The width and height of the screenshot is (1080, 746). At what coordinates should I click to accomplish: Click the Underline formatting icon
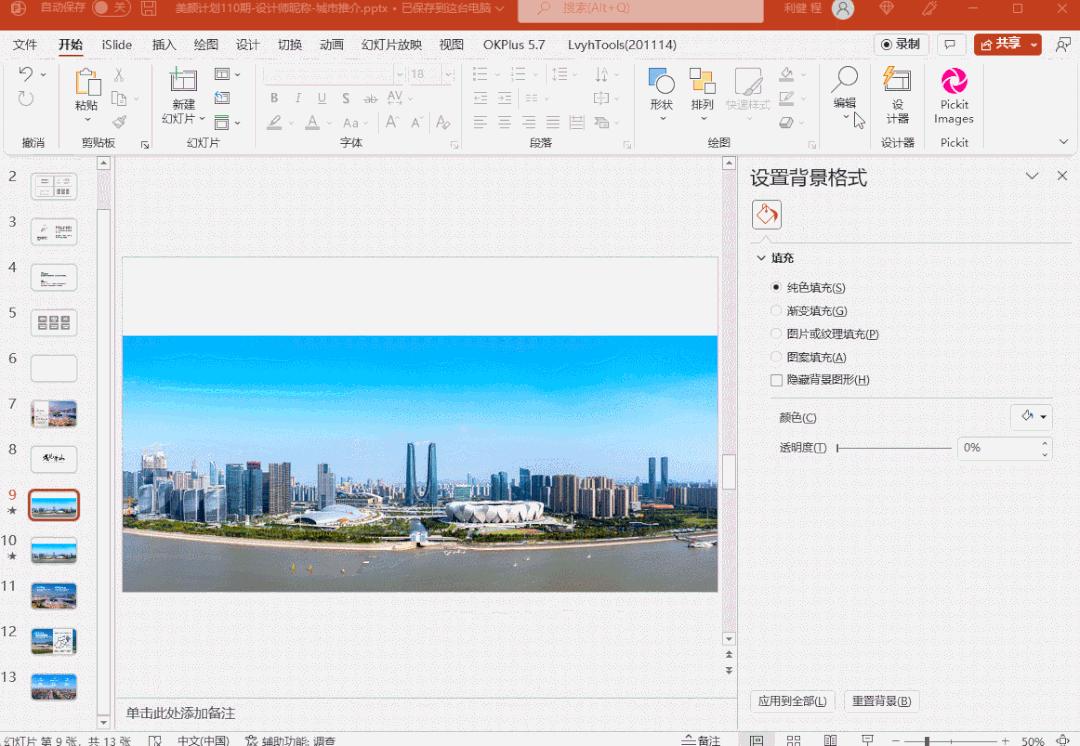tap(321, 98)
